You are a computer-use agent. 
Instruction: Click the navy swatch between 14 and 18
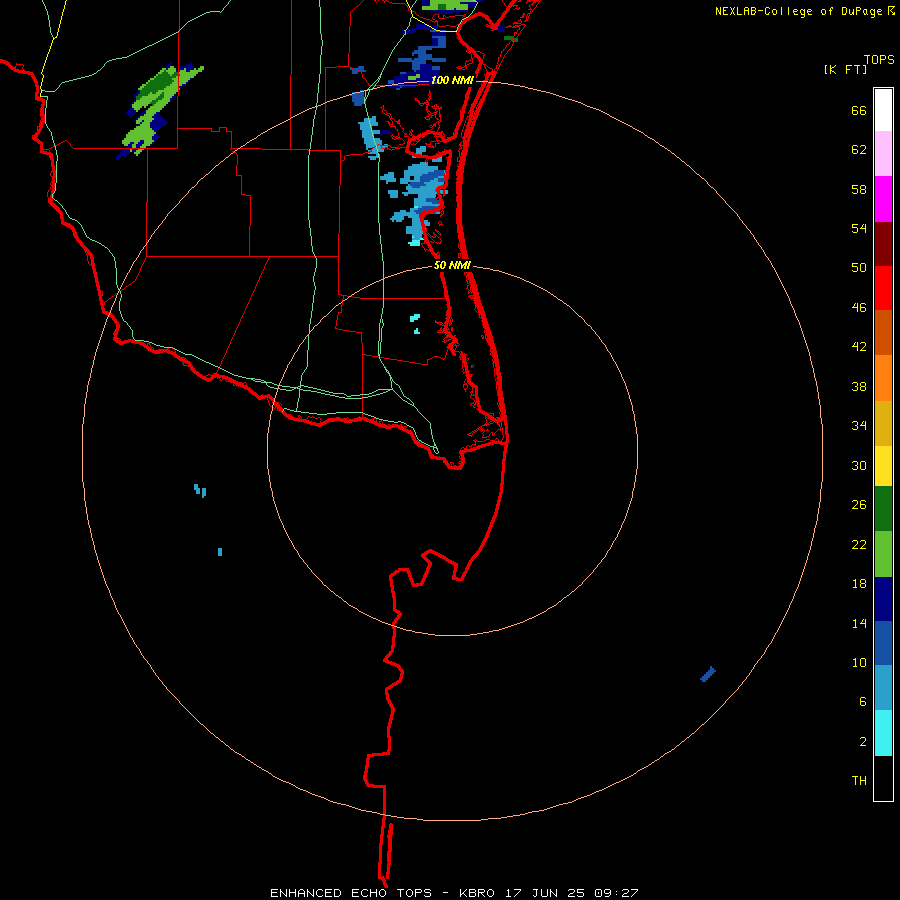(883, 599)
